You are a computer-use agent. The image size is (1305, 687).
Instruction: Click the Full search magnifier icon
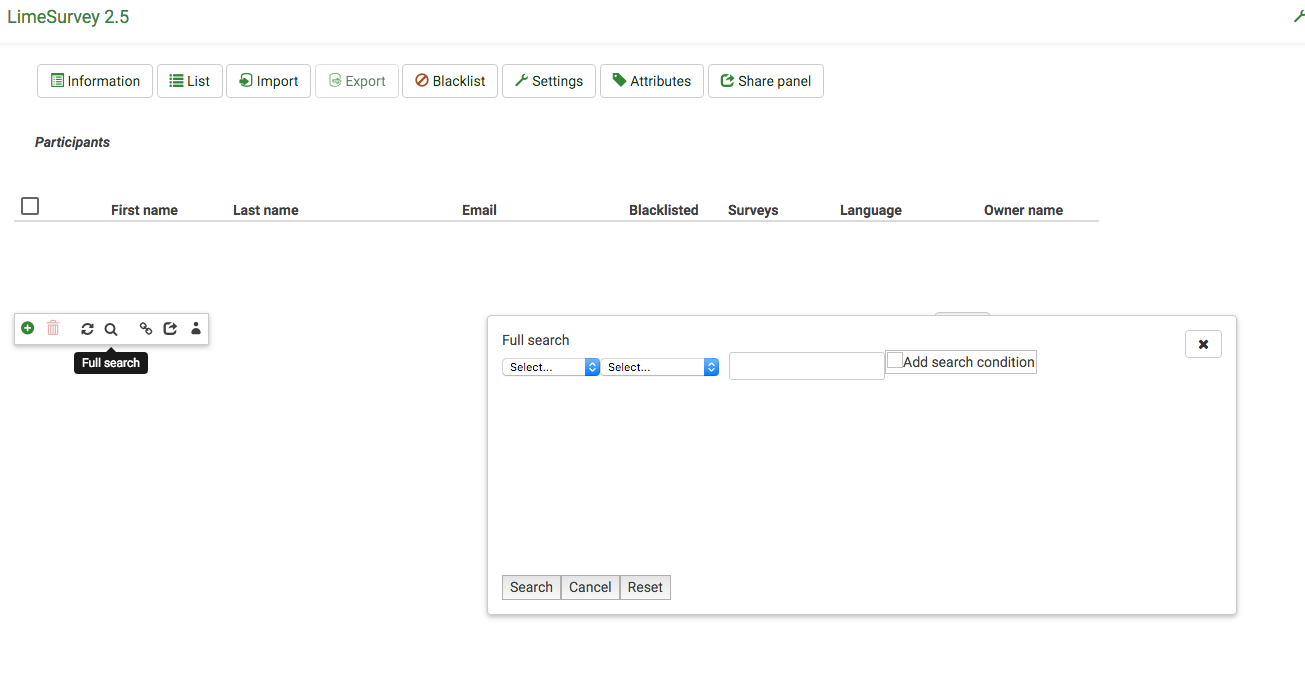tap(111, 329)
